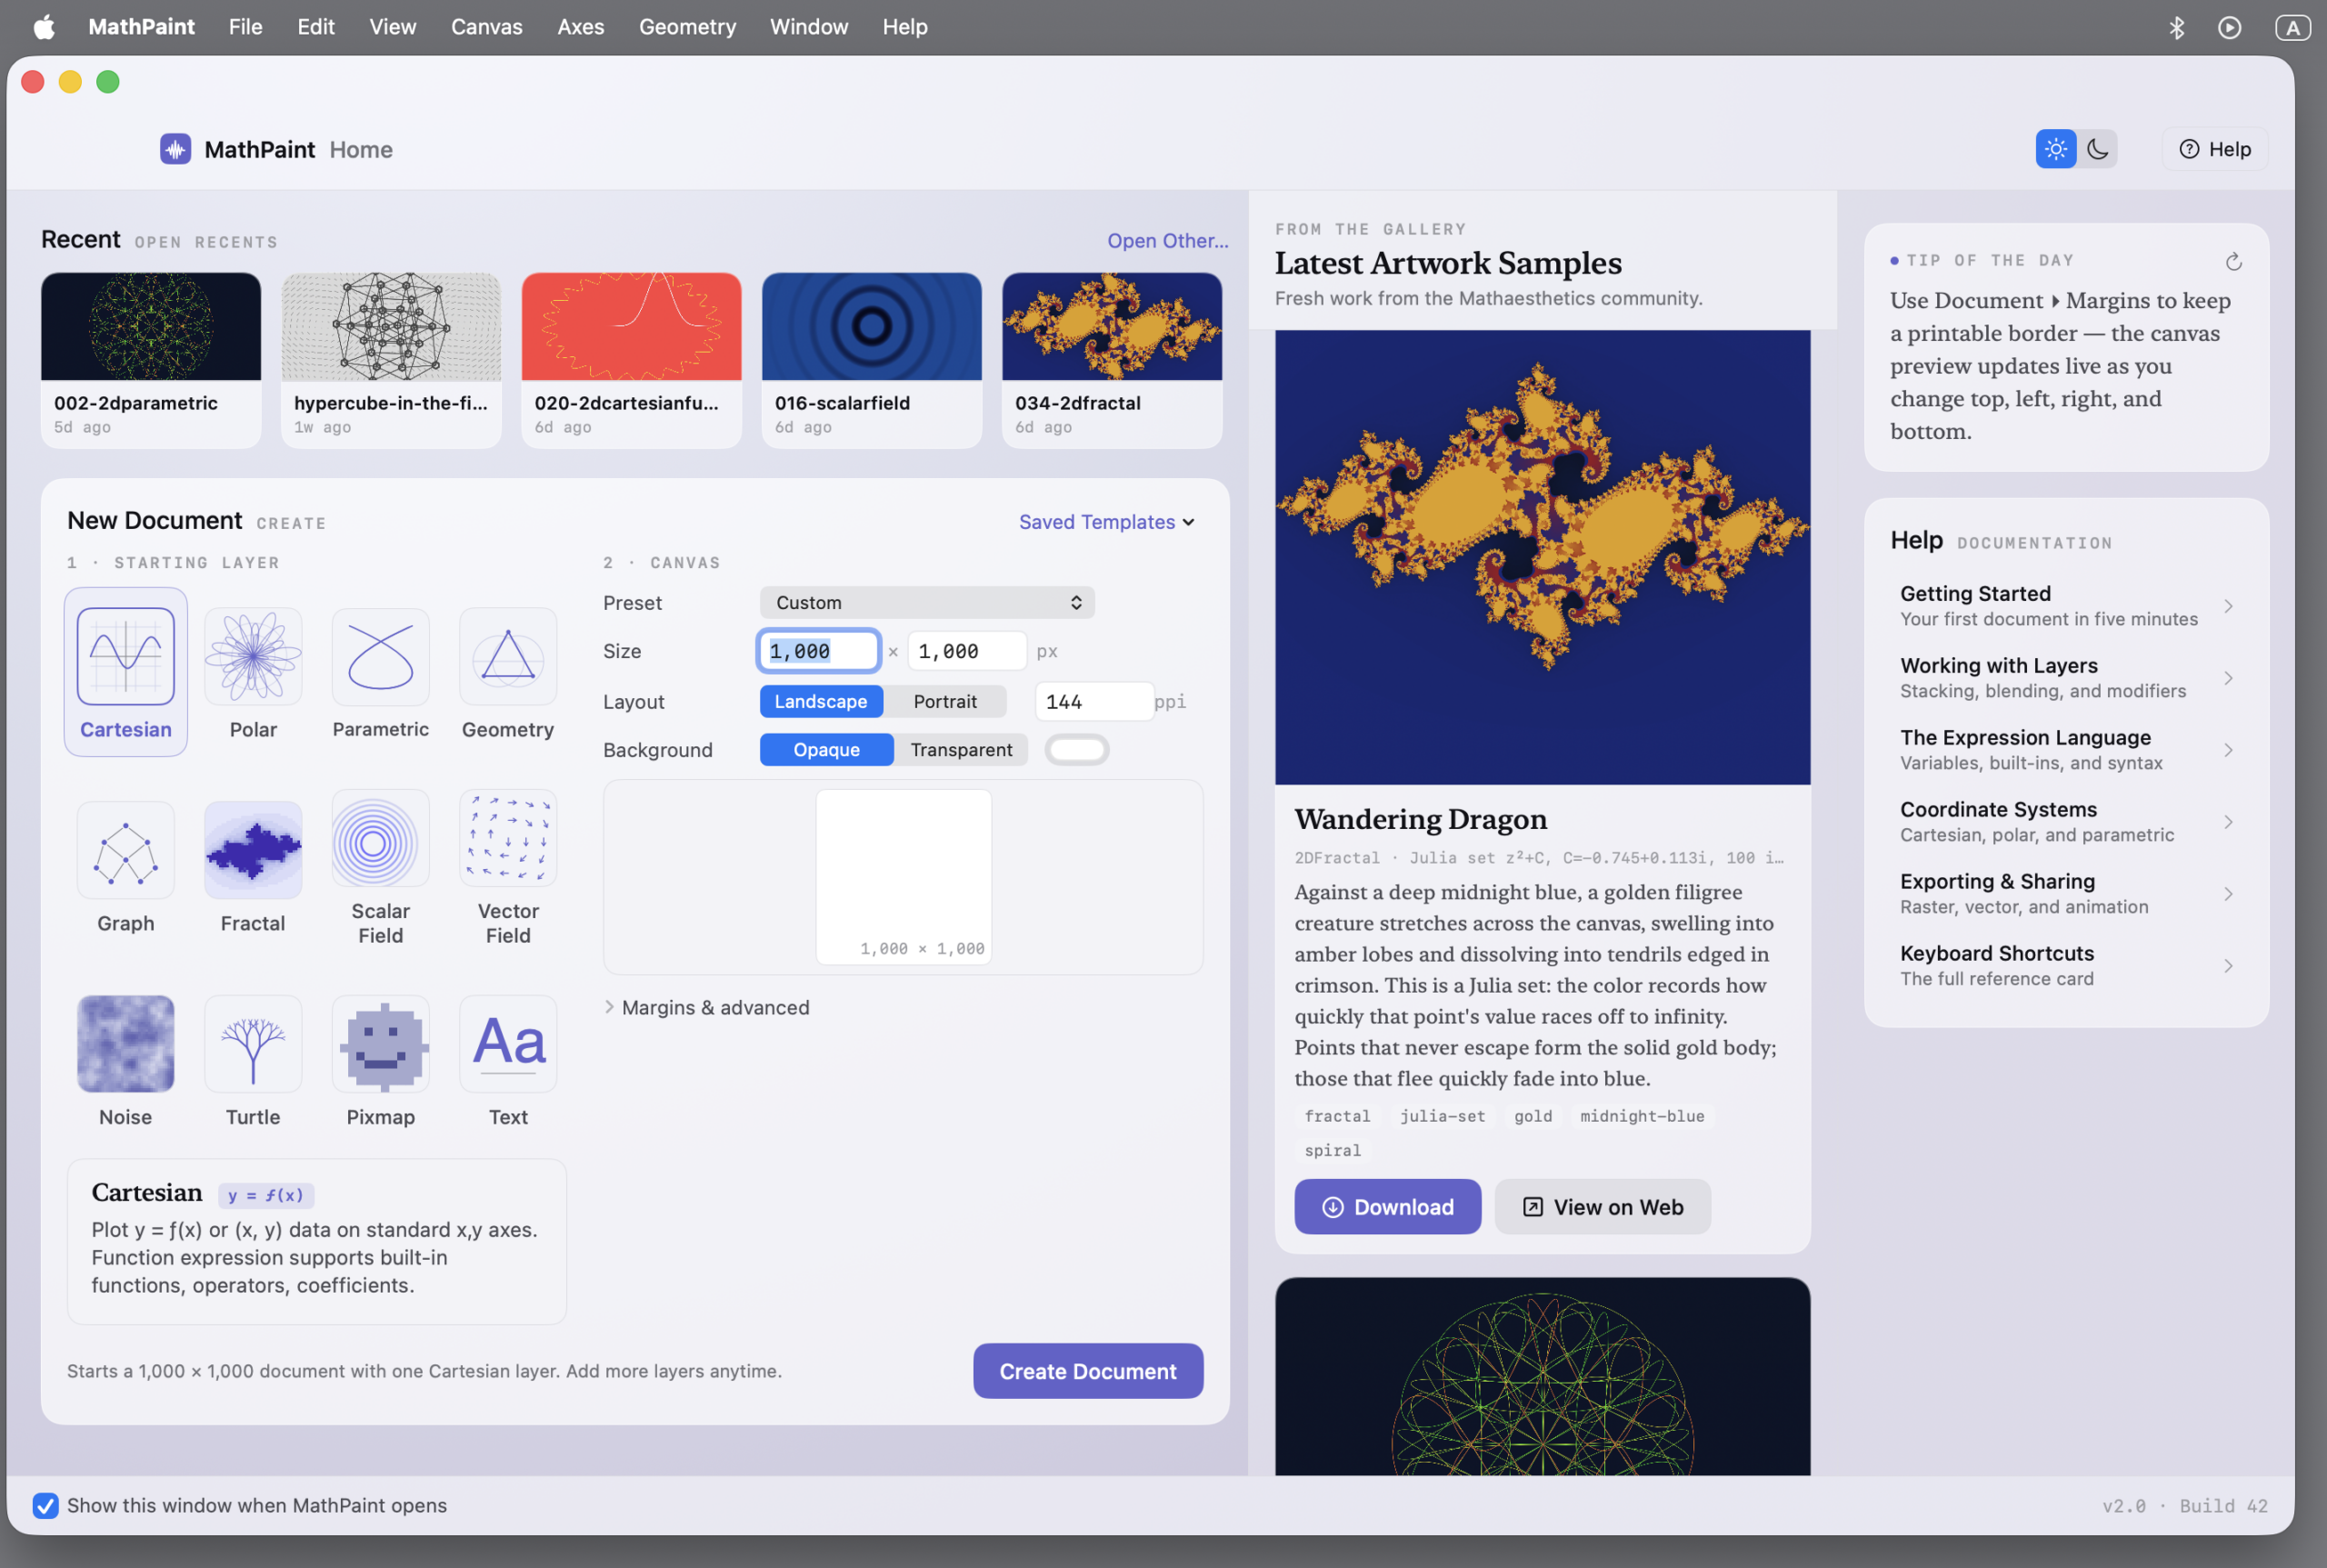Image resolution: width=2327 pixels, height=1568 pixels.
Task: Click the Open Other... link
Action: 1167,241
